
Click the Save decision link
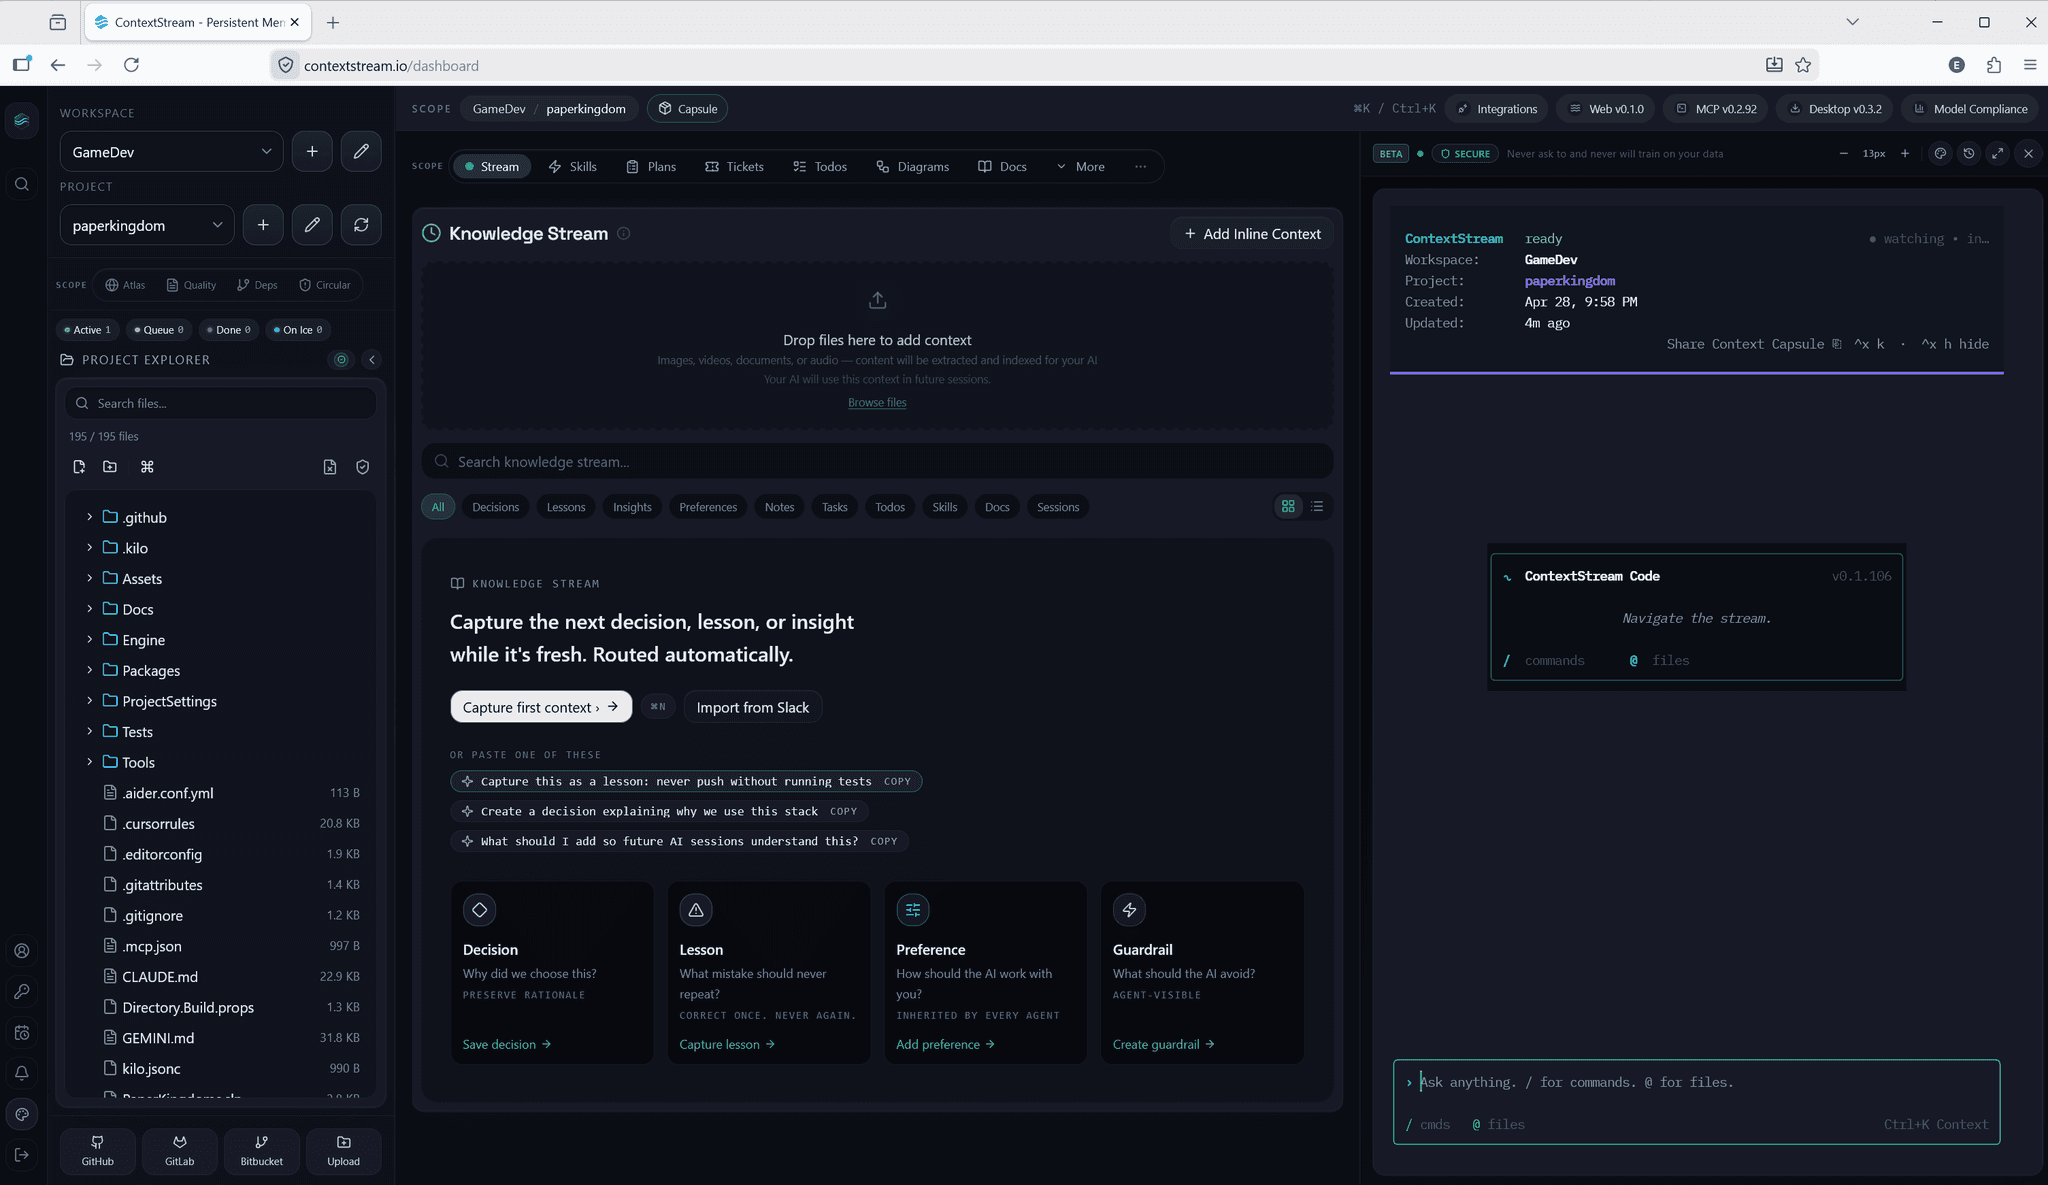[507, 1044]
